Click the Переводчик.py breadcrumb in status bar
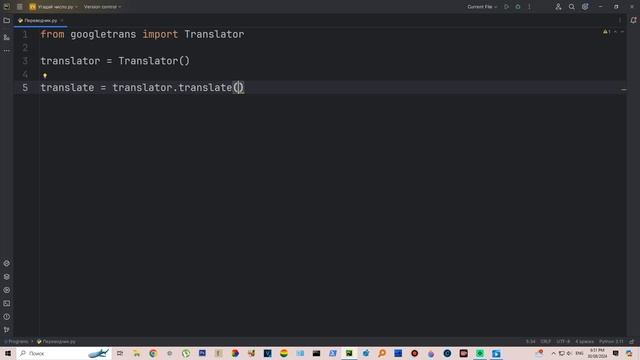Image resolution: width=640 pixels, height=360 pixels. click(x=56, y=342)
